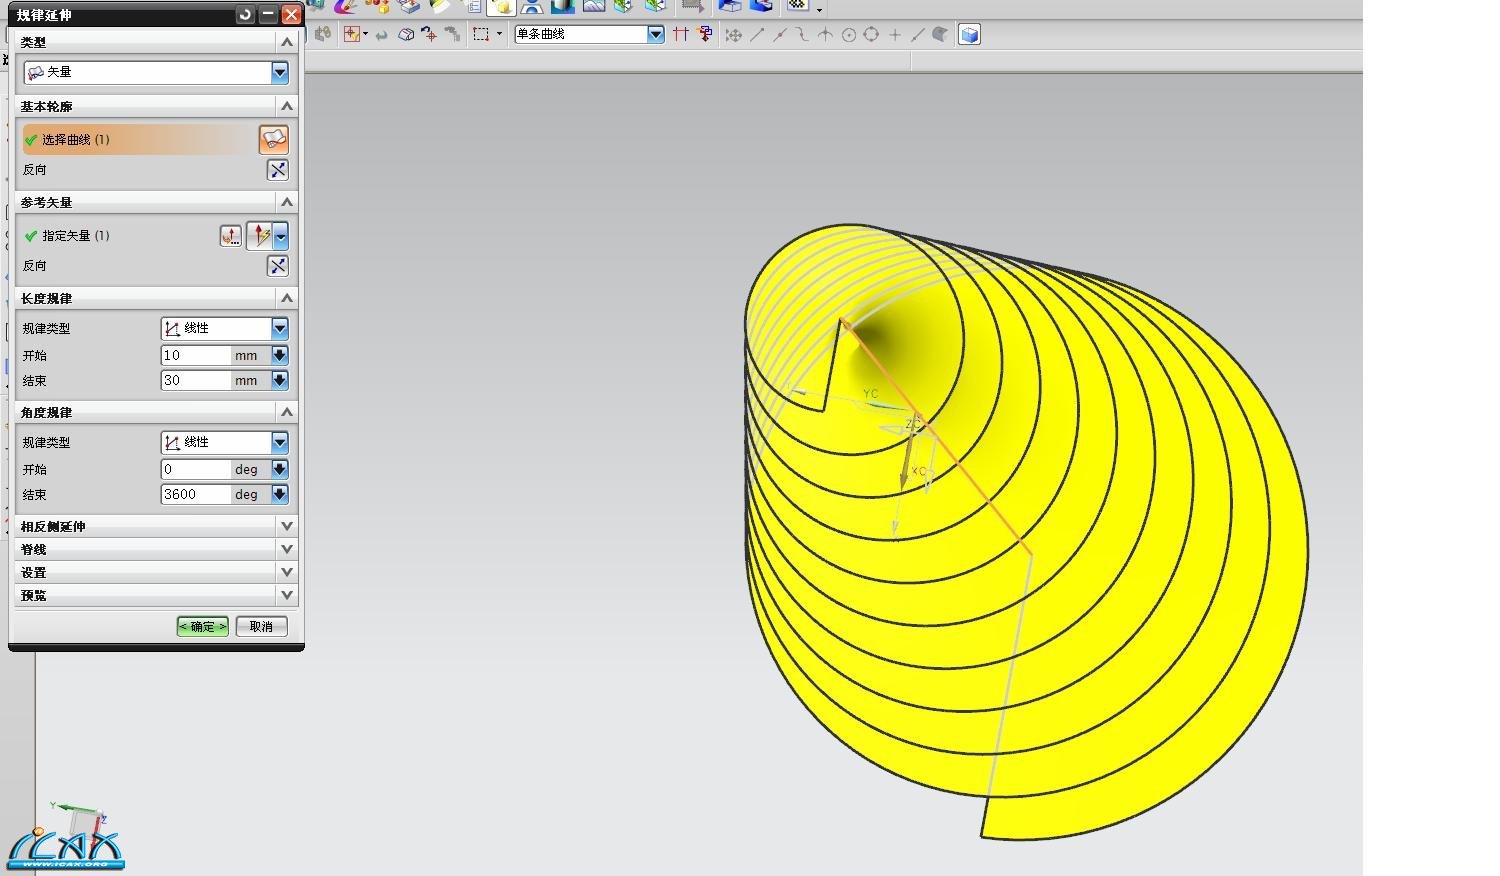Click the 反向 icon under 基本轮廓
Viewport: 1500px width, 876px height.
tap(277, 170)
